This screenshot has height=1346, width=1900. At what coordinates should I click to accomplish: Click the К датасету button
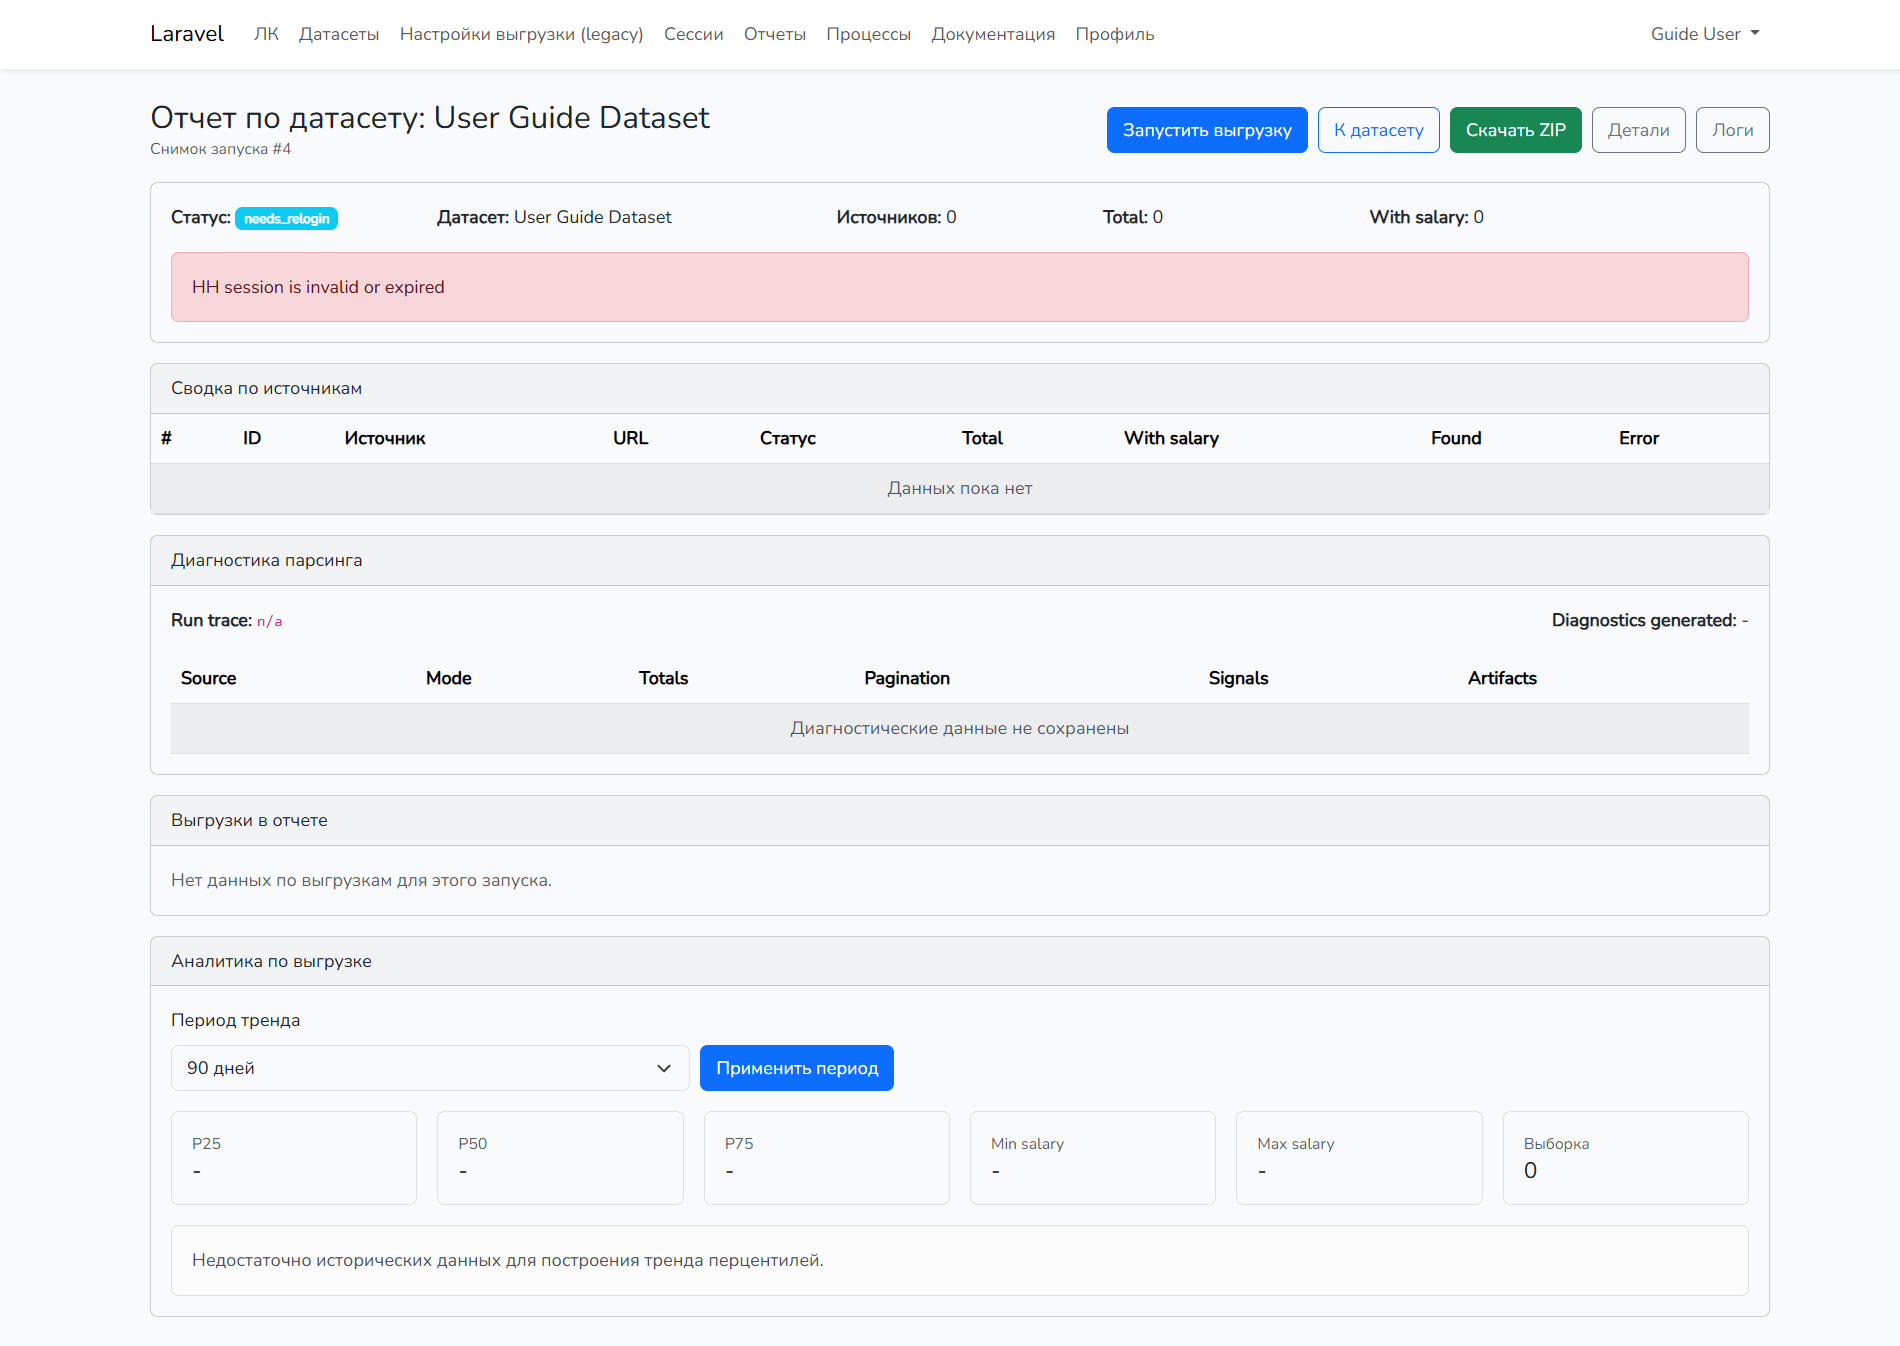(1378, 130)
